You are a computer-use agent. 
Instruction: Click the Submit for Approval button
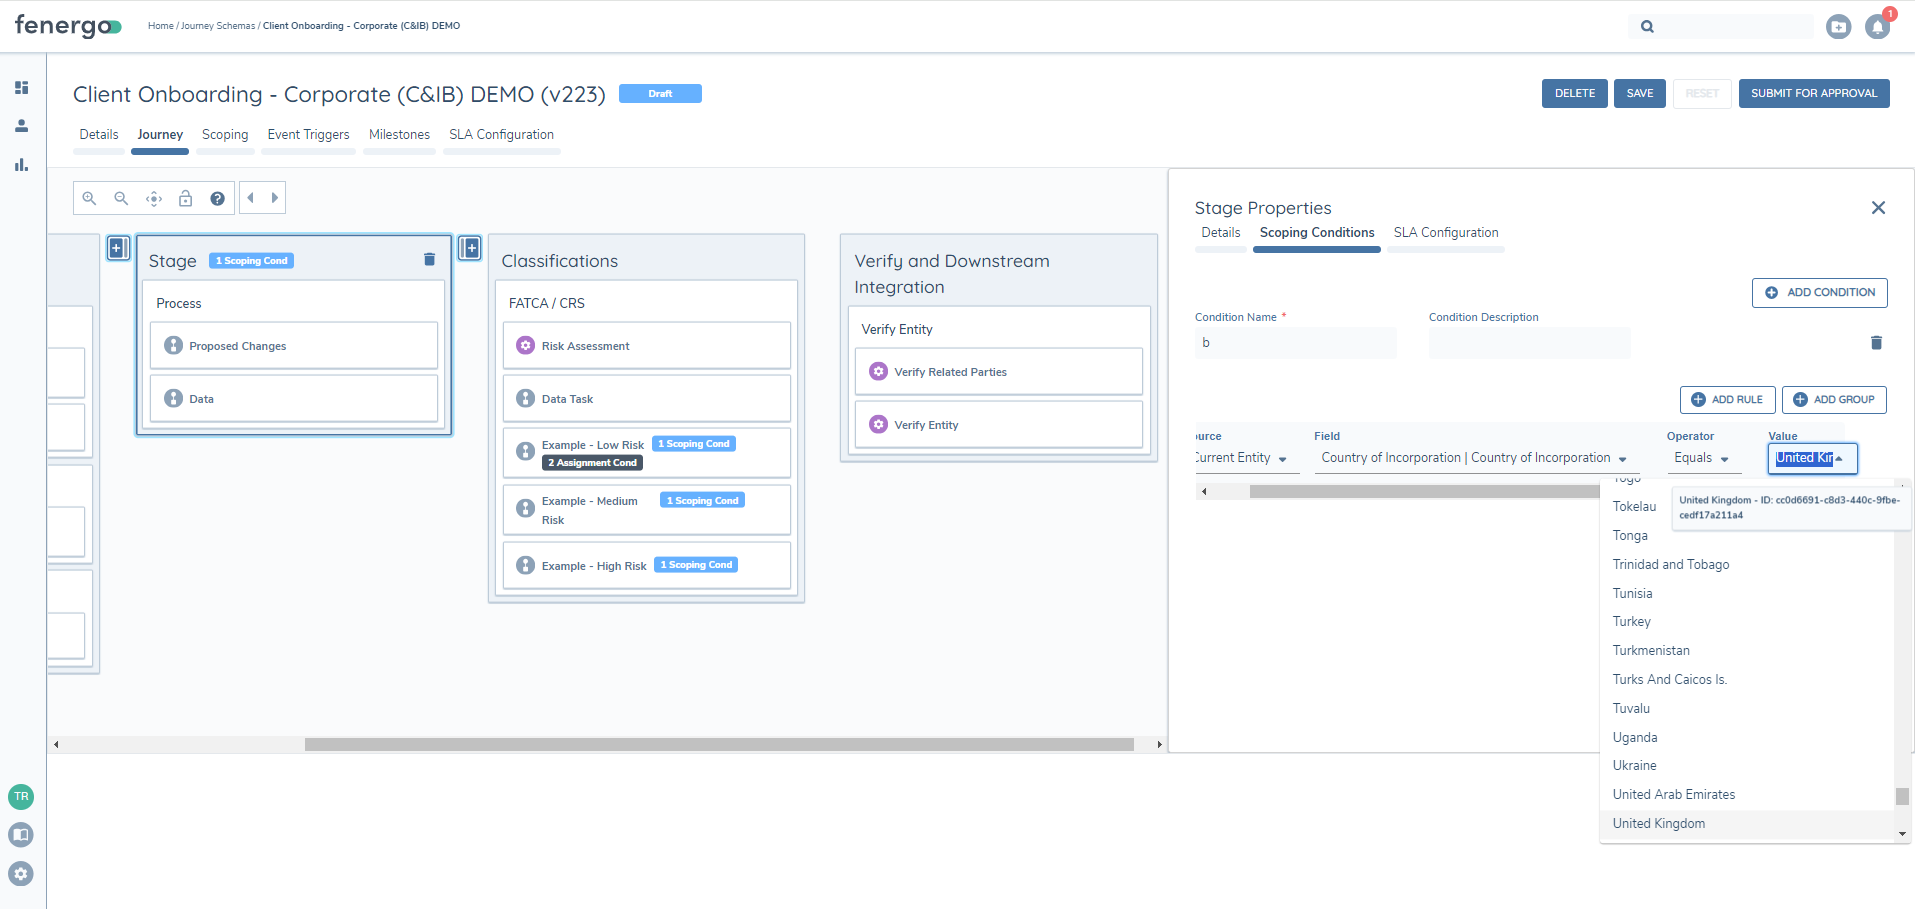point(1813,93)
